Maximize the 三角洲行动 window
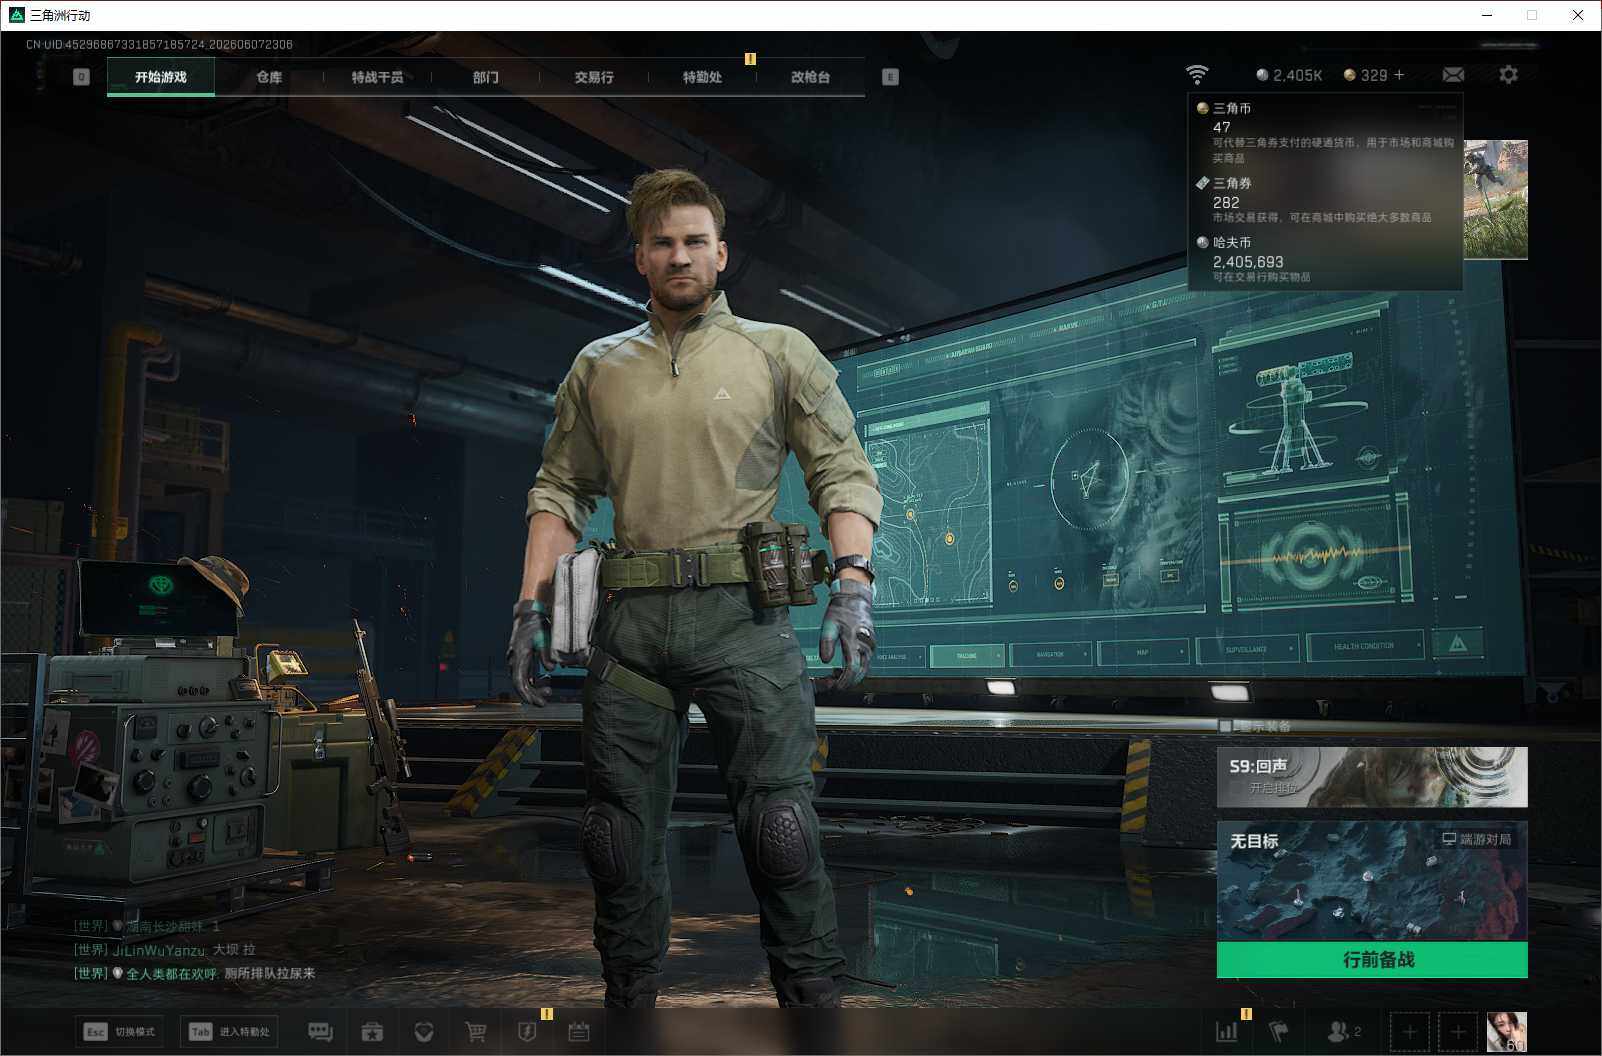This screenshot has width=1602, height=1056. (1532, 15)
